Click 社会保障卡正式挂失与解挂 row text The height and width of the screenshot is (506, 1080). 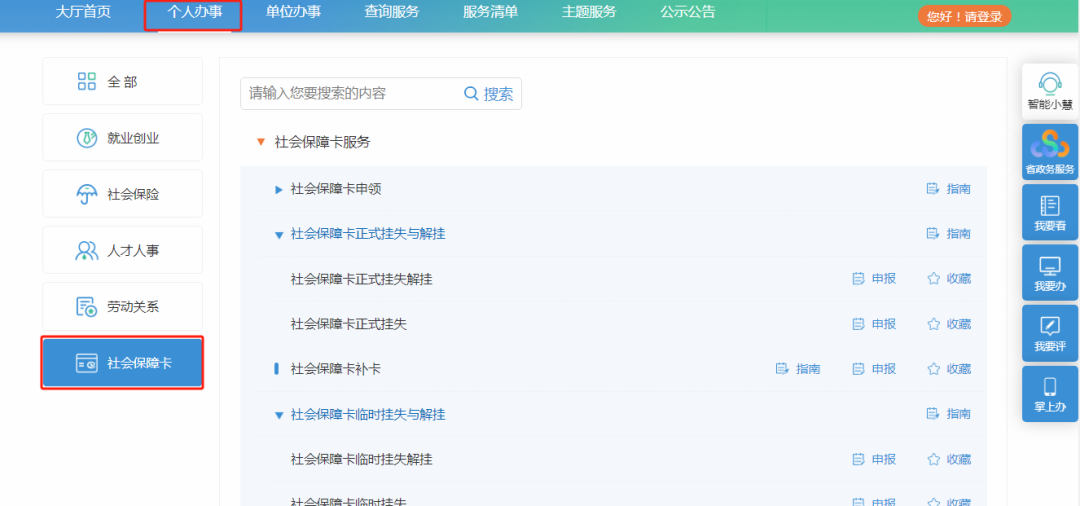tap(368, 234)
